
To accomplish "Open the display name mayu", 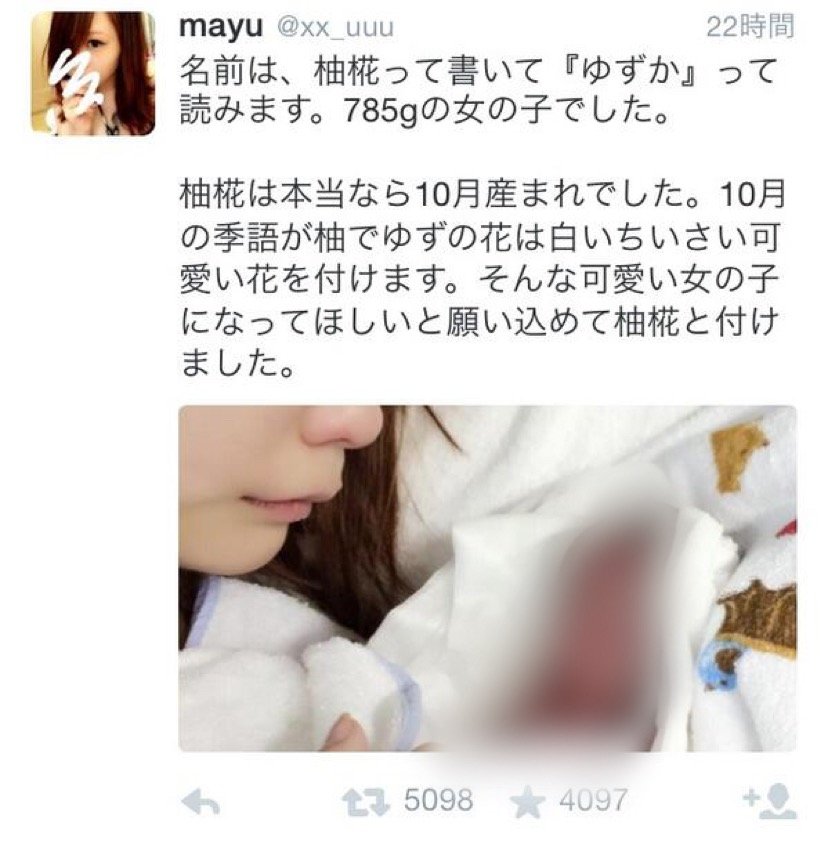I will (x=221, y=25).
